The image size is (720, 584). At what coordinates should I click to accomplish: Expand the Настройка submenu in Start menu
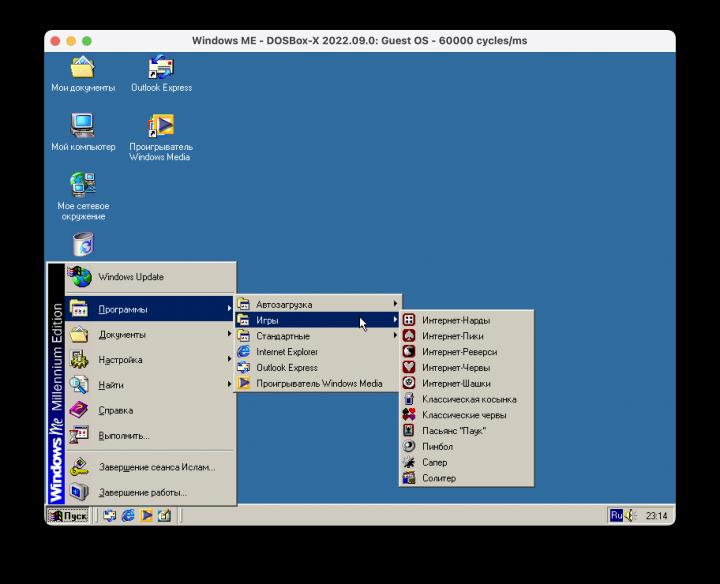142,360
